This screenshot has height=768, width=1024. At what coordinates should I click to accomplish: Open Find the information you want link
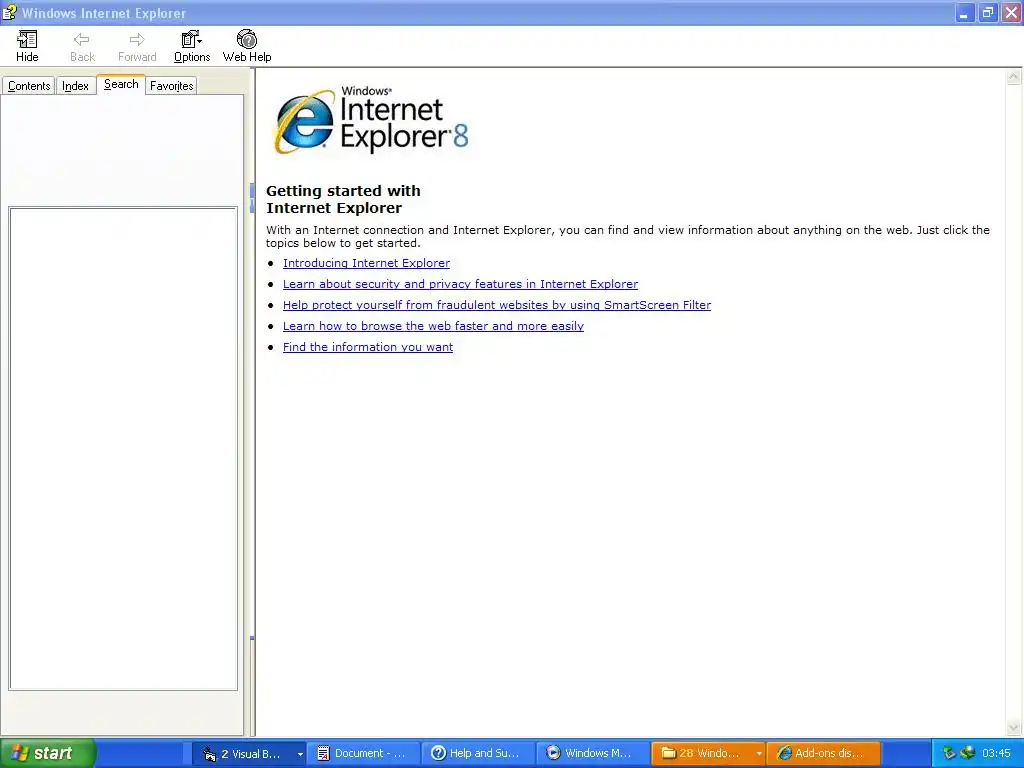point(368,346)
